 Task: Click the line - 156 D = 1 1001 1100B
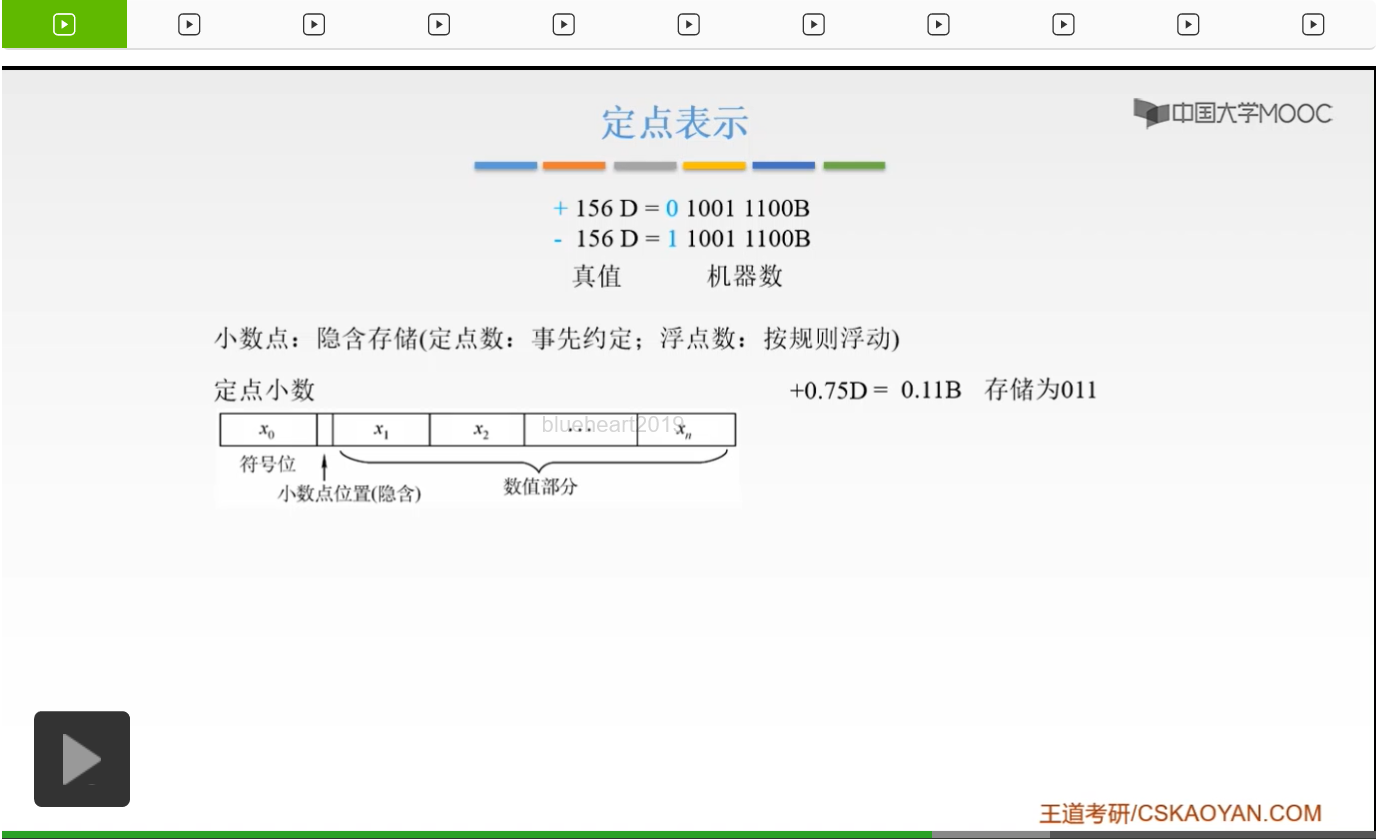681,239
